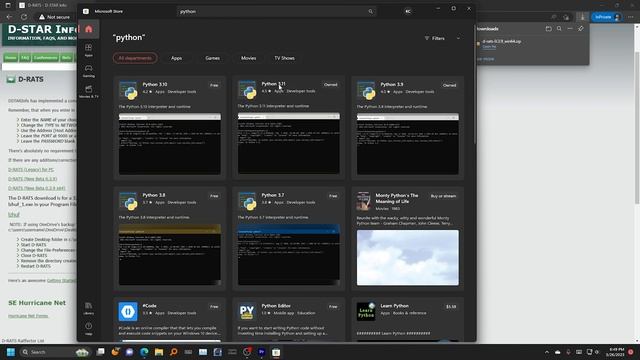The image size is (640, 360).
Task: Click Microsoft Store vertical scrollbar
Action: tap(474, 85)
